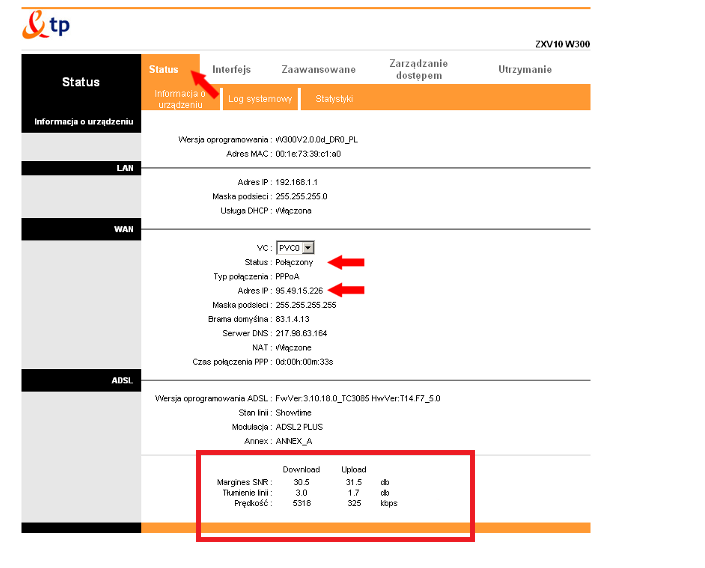The width and height of the screenshot is (705, 568).
Task: Select download speed 5318
Action: tap(302, 503)
